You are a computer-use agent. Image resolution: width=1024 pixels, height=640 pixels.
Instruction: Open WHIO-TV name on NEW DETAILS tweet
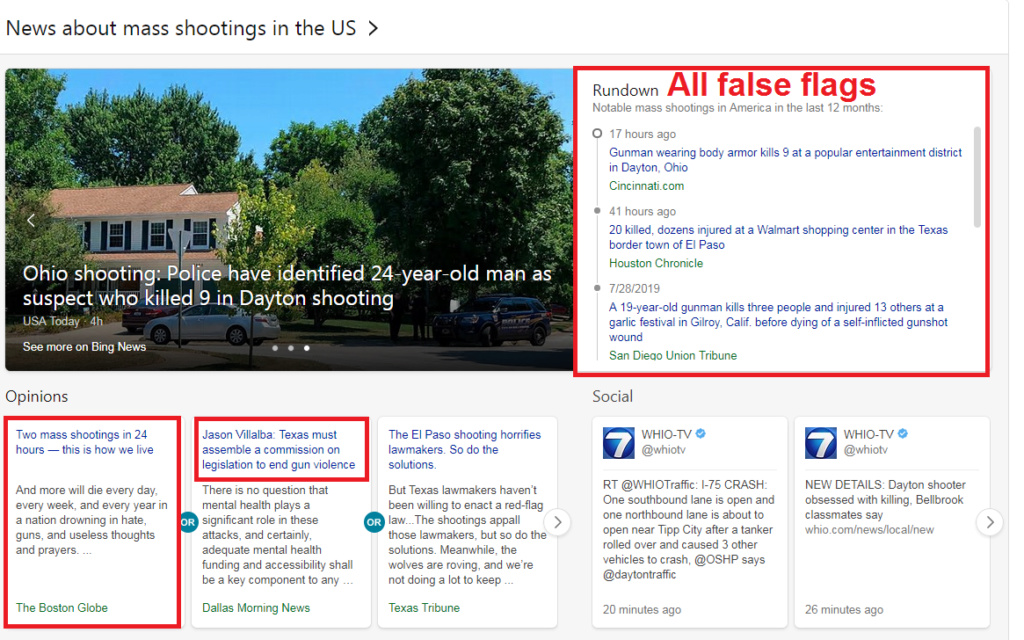pos(869,434)
